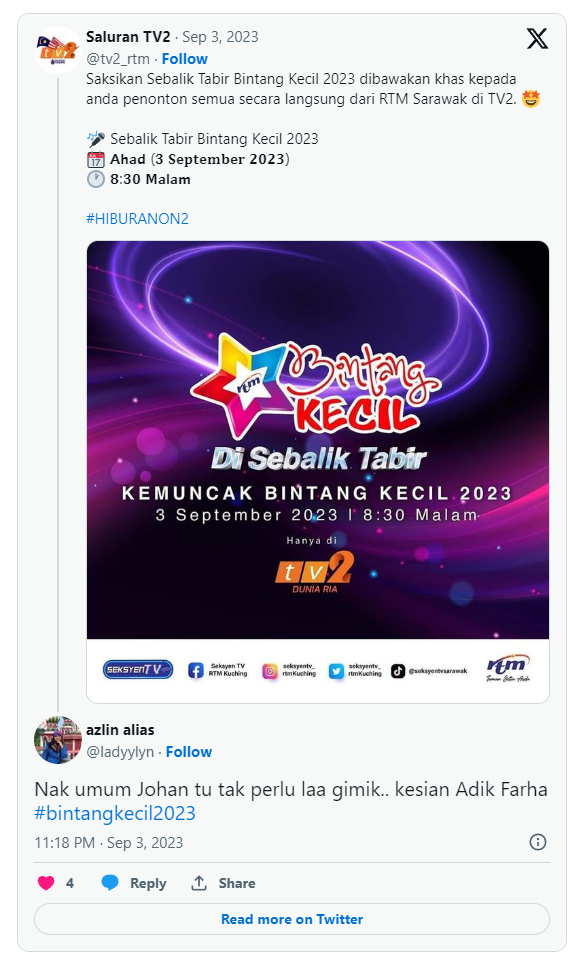Click the Sep 3, 2023 header date

220,37
